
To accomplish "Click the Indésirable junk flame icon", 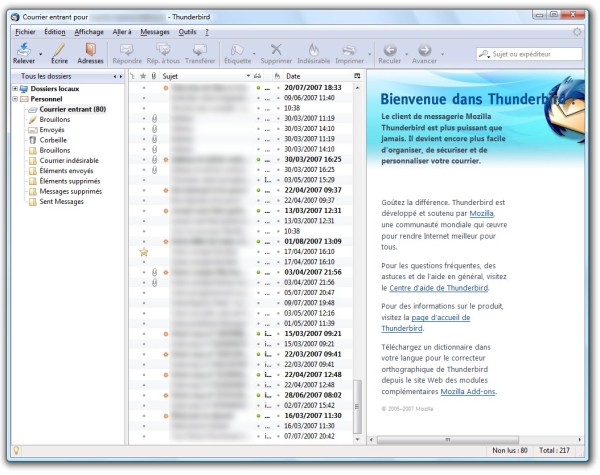I will [311, 46].
